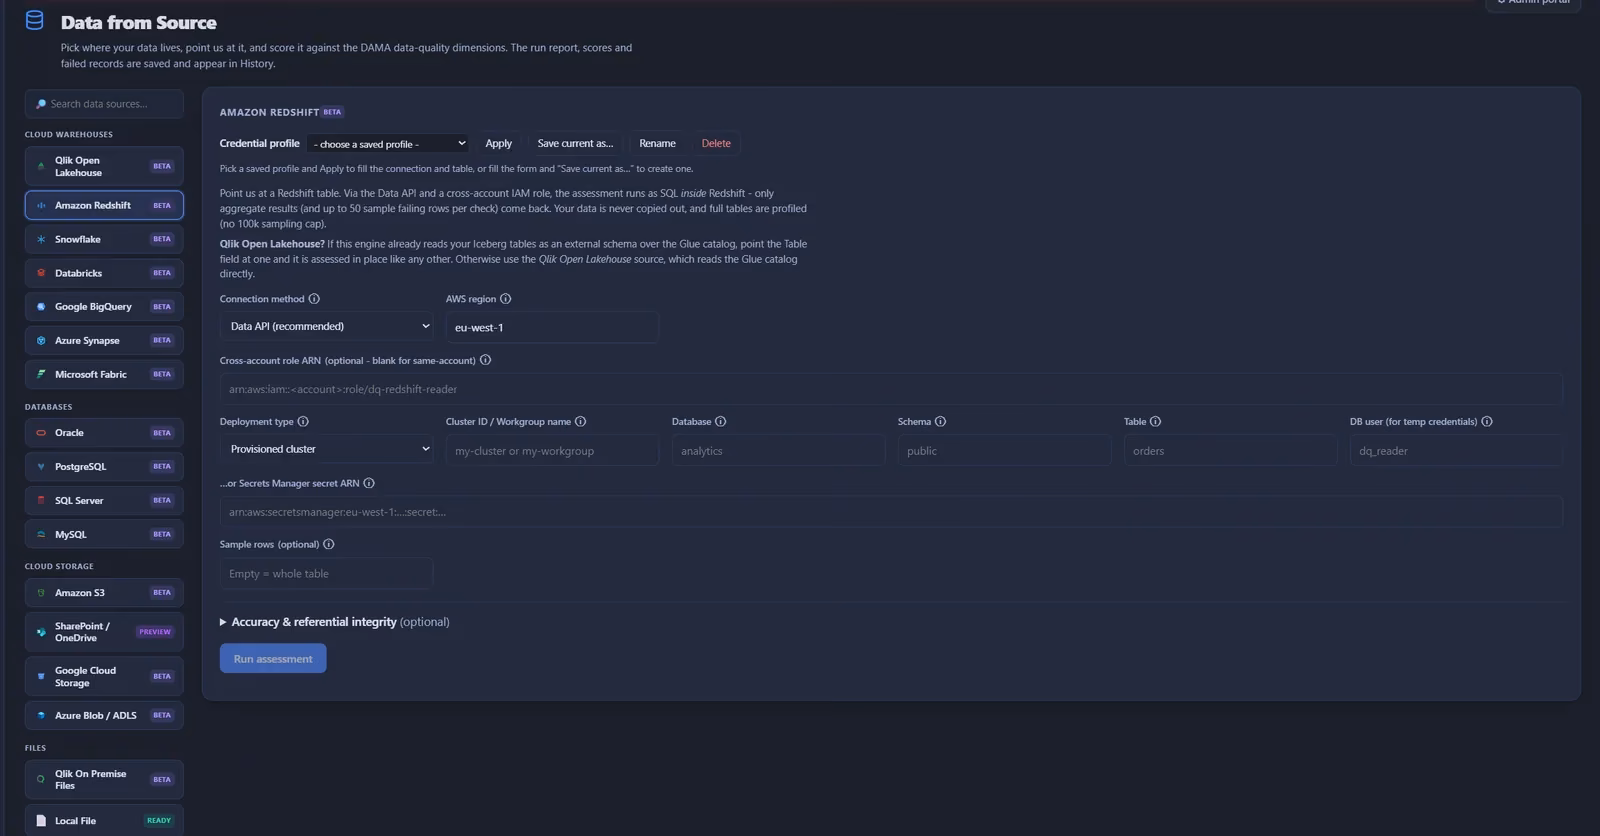Click the Qlik On Premise Files icon

[x=41, y=779]
